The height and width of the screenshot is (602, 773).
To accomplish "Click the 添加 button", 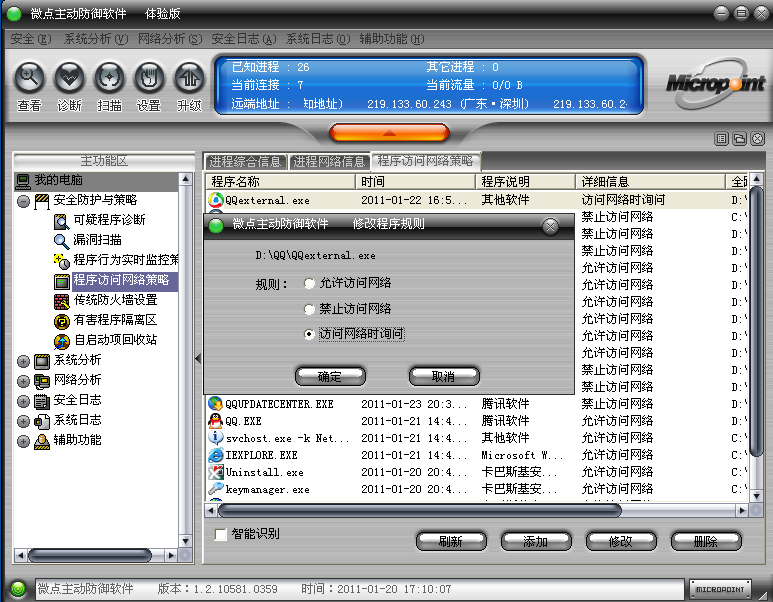I will click(536, 541).
